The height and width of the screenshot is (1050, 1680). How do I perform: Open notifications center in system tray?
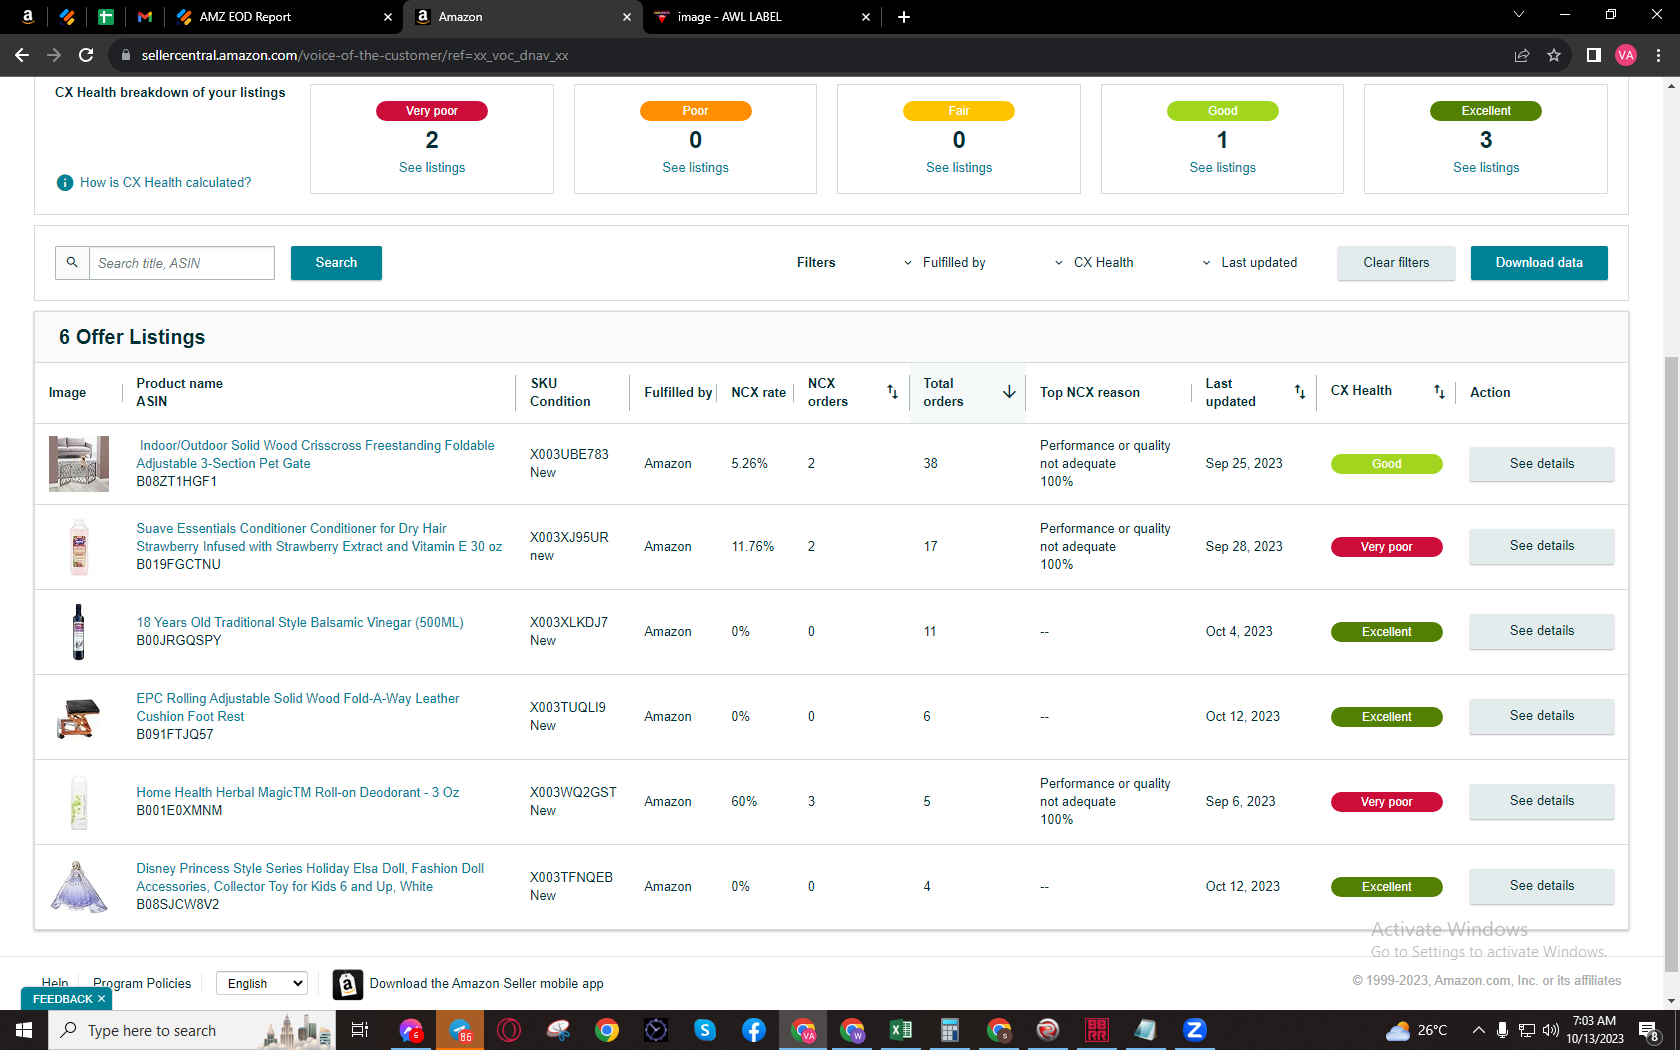pos(1648,1030)
